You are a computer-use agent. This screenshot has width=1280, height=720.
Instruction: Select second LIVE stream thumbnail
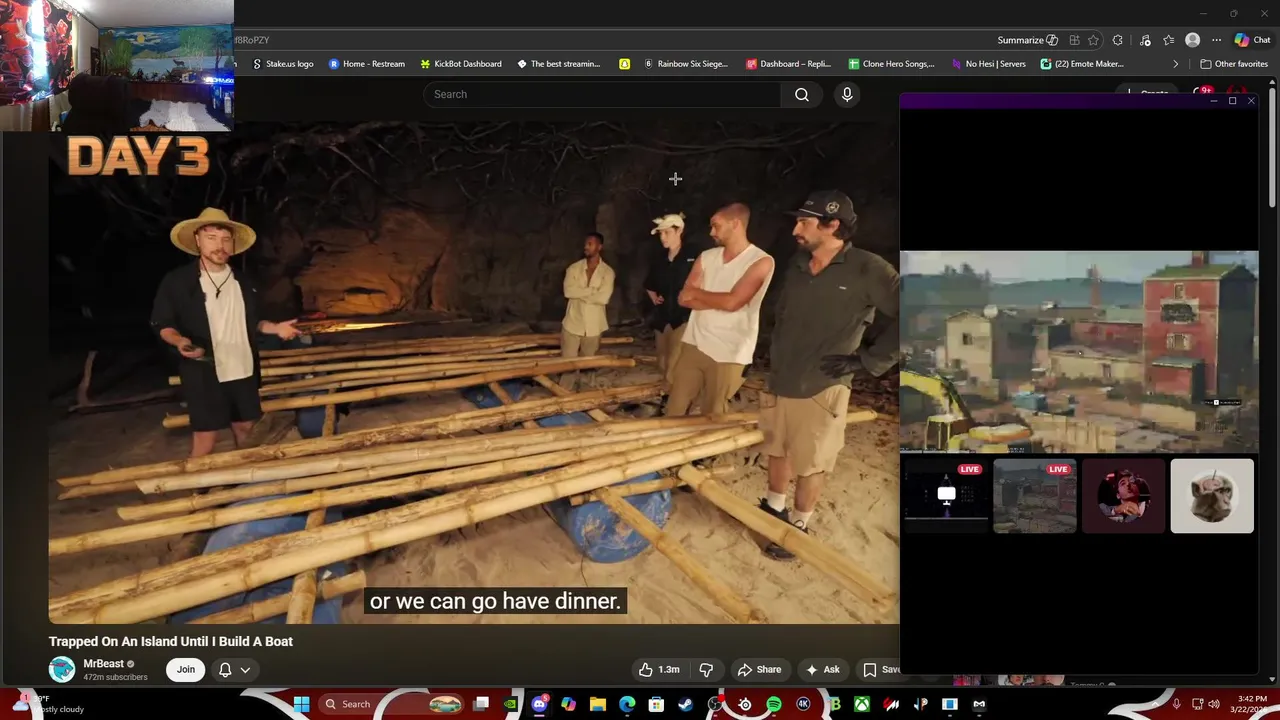click(x=1035, y=496)
